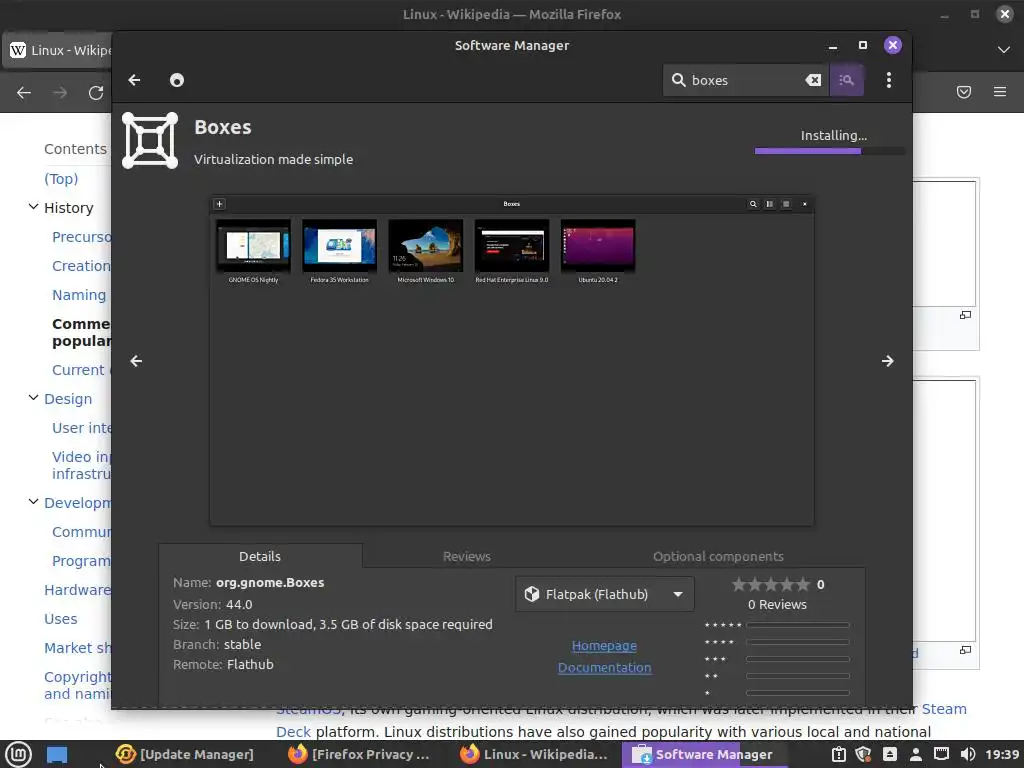
Task: Click Firefox forward navigation arrow
Action: pyautogui.click(x=60, y=92)
